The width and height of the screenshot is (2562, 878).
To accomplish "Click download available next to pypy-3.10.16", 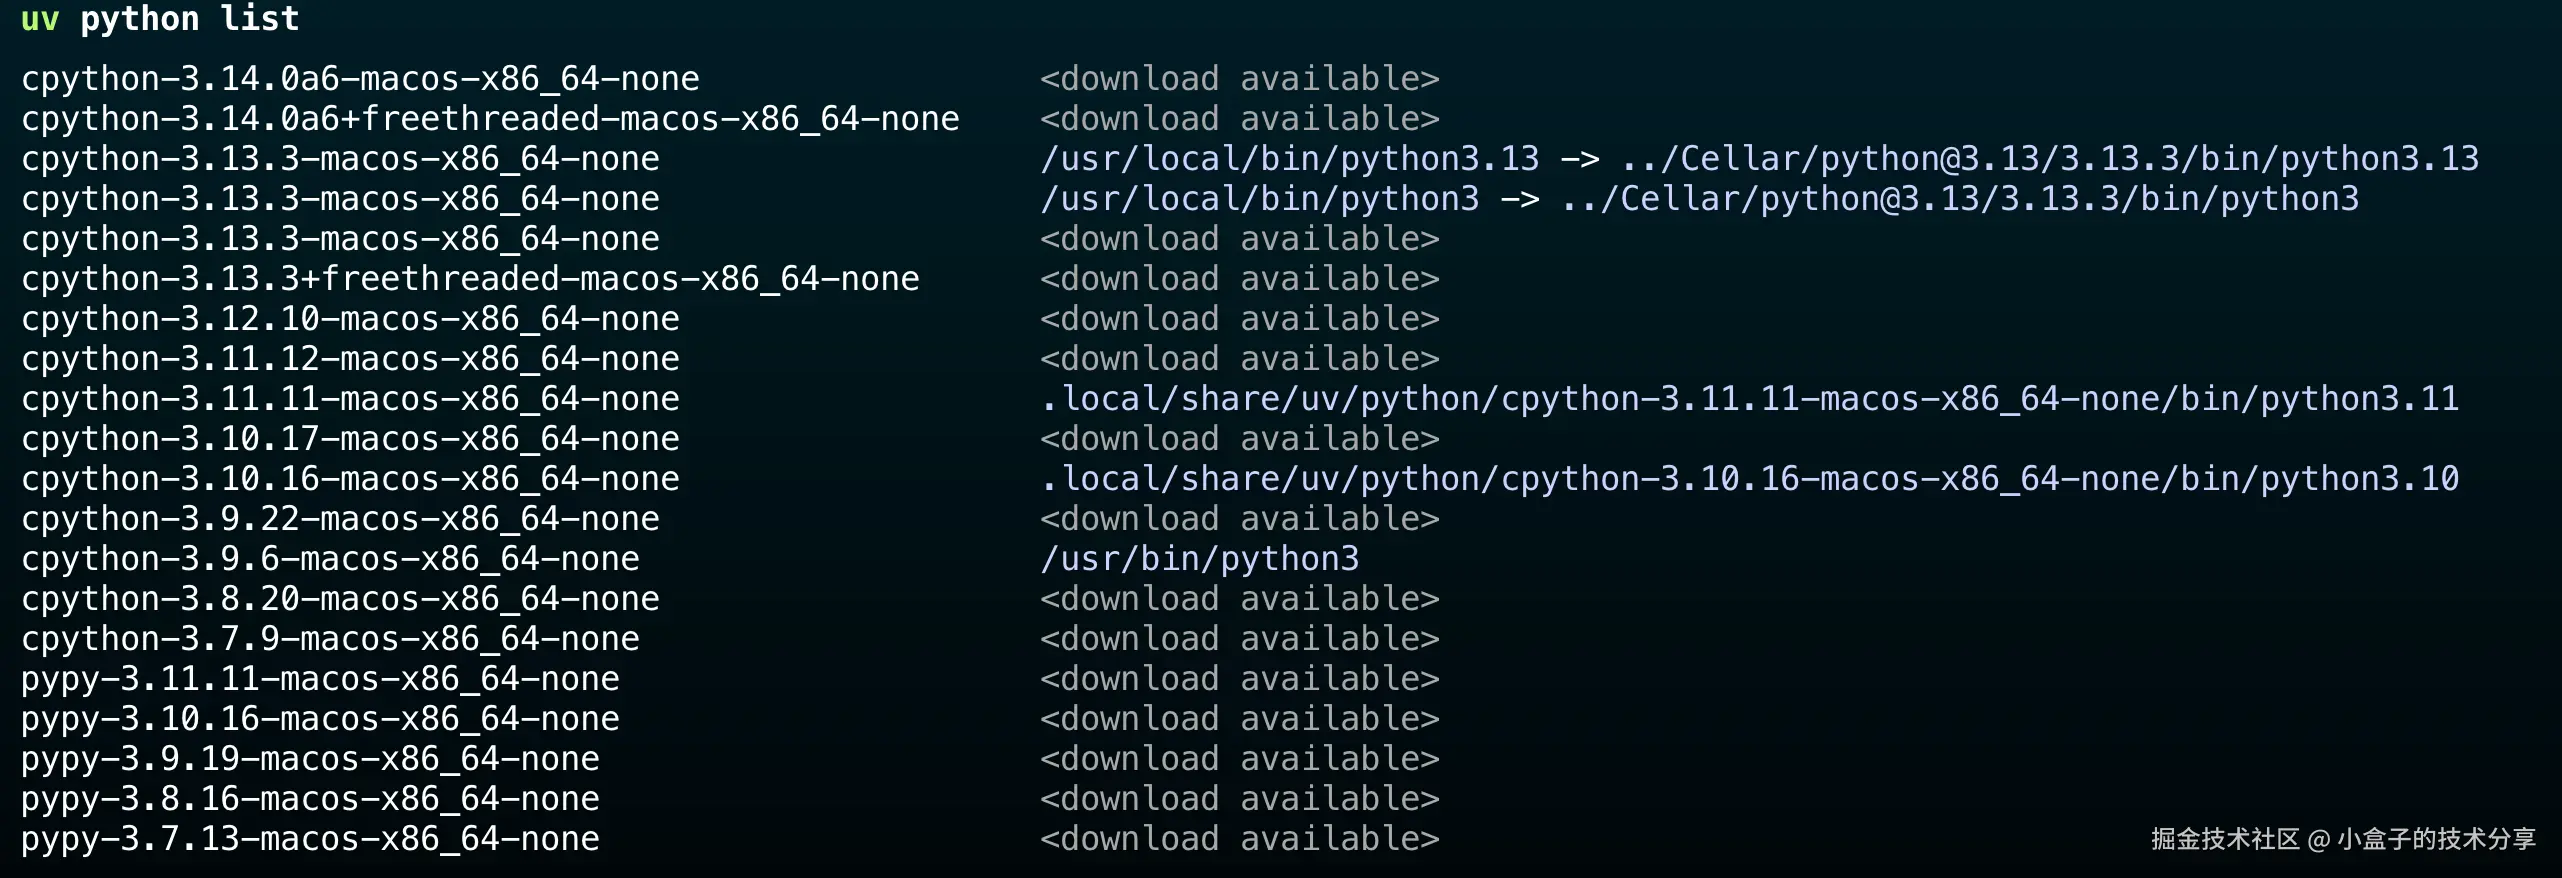I will pyautogui.click(x=1239, y=719).
